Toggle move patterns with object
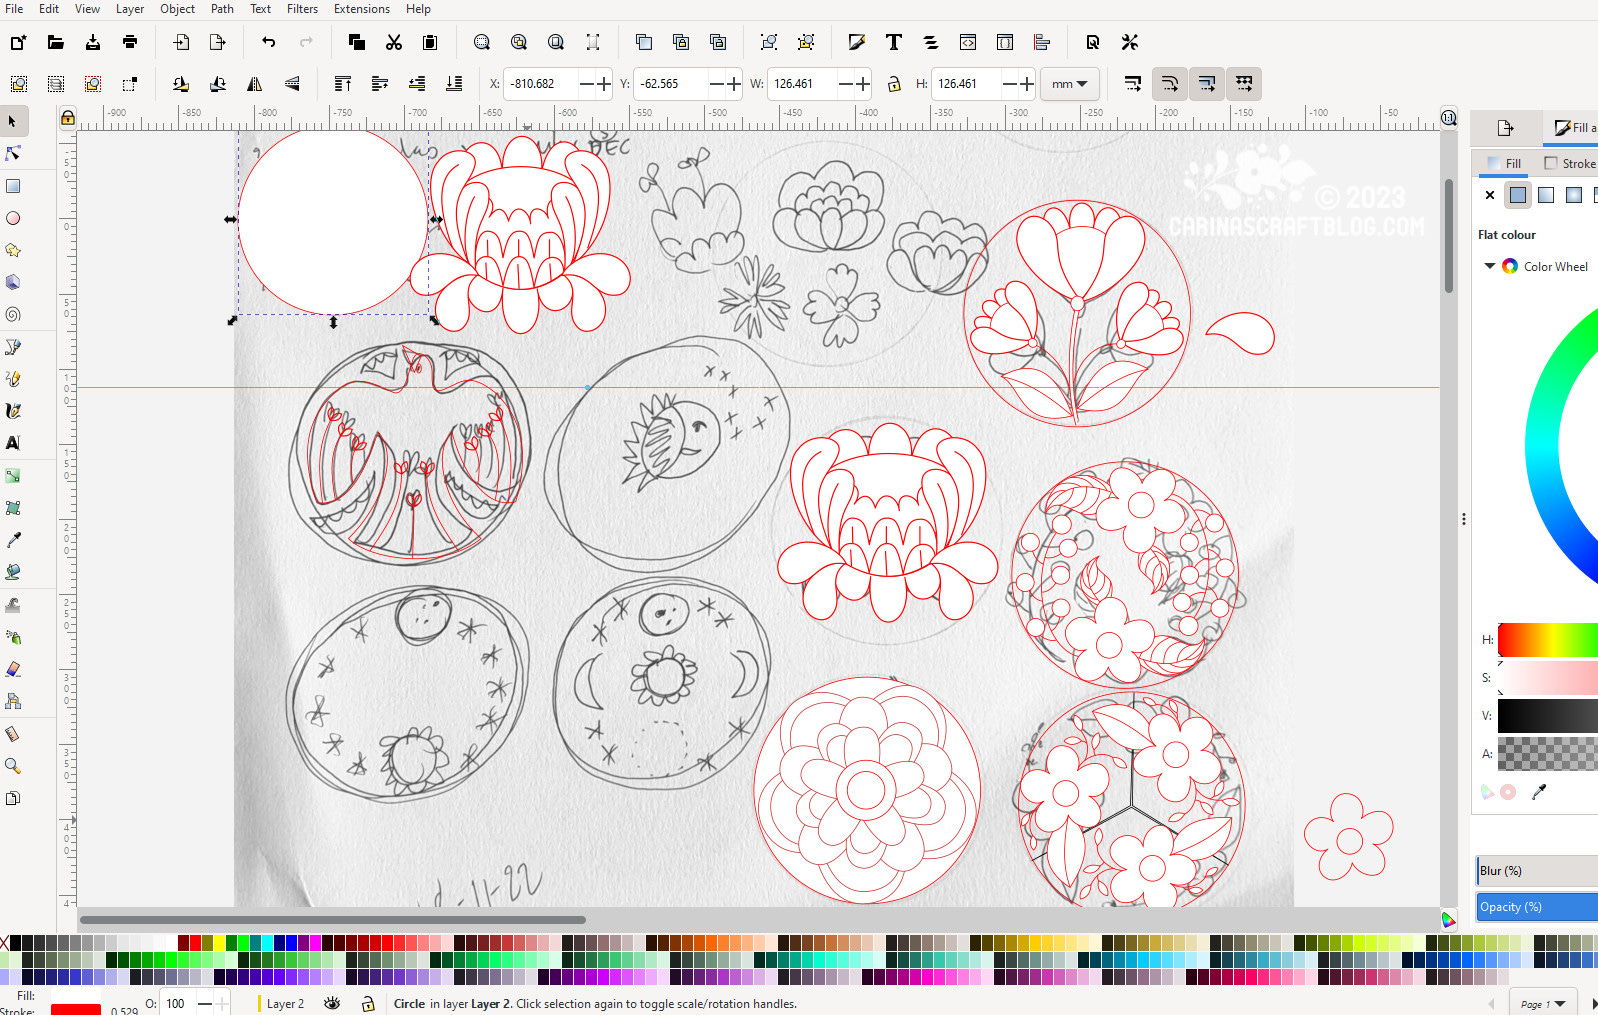Viewport: 1598px width, 1015px height. 1244,84
